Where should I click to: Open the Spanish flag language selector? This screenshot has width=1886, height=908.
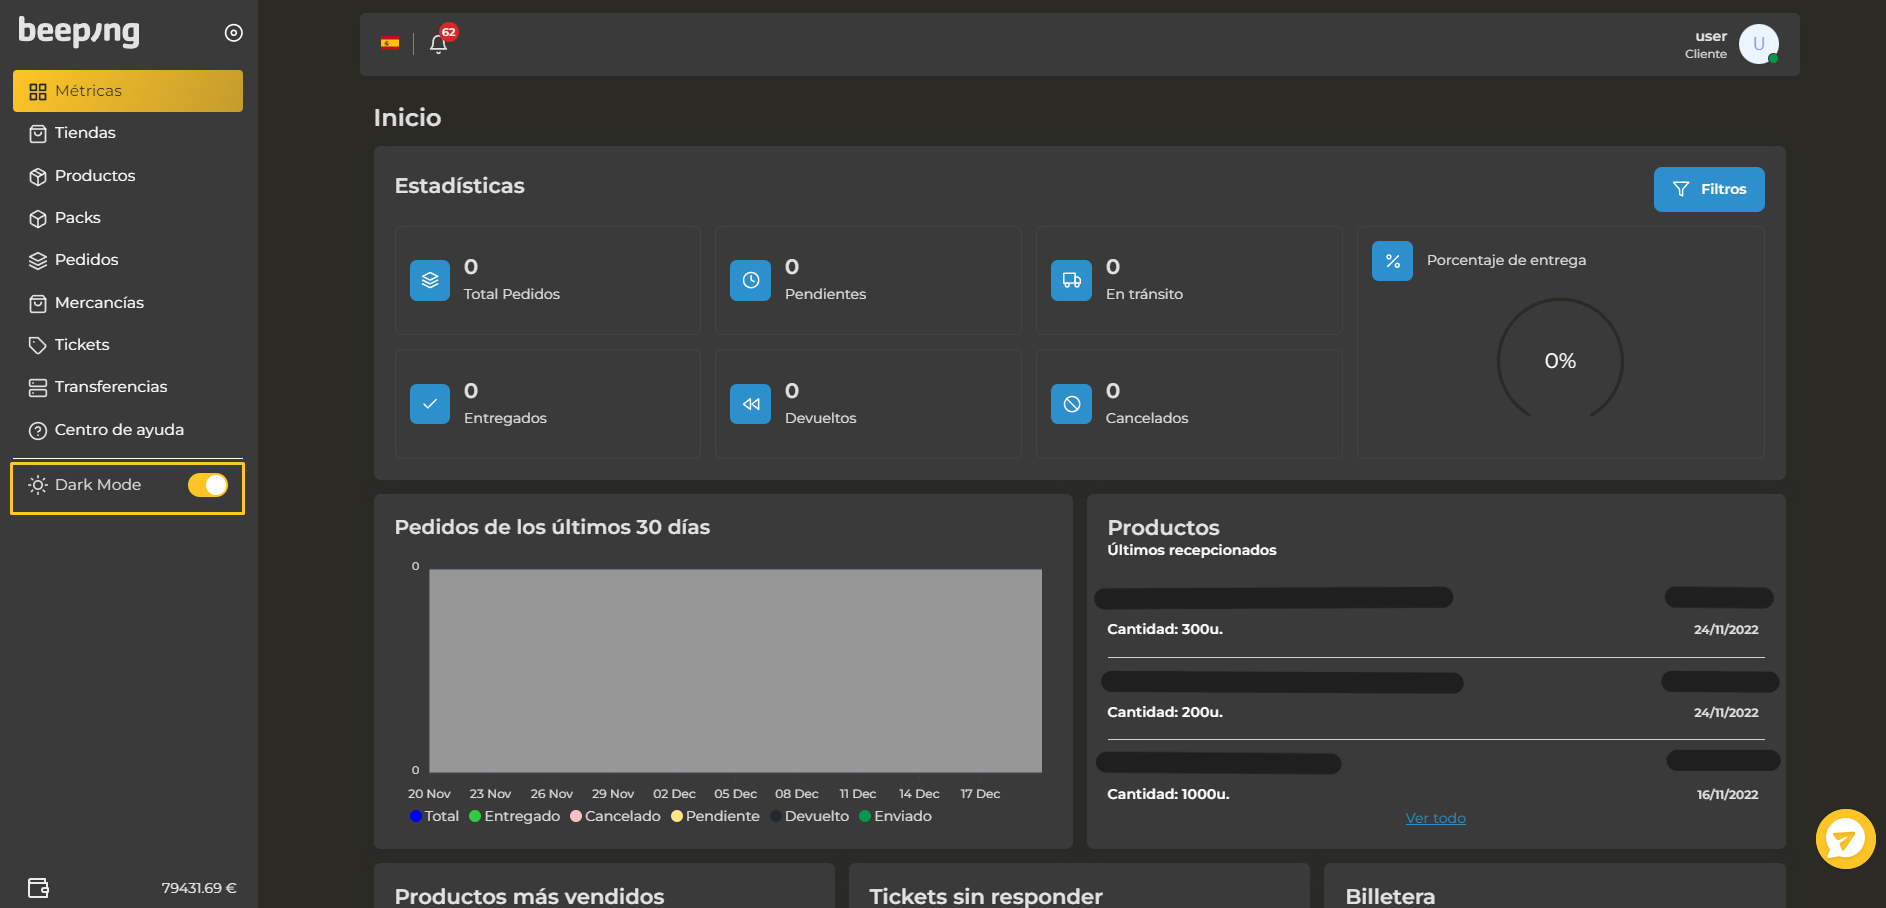[x=390, y=43]
